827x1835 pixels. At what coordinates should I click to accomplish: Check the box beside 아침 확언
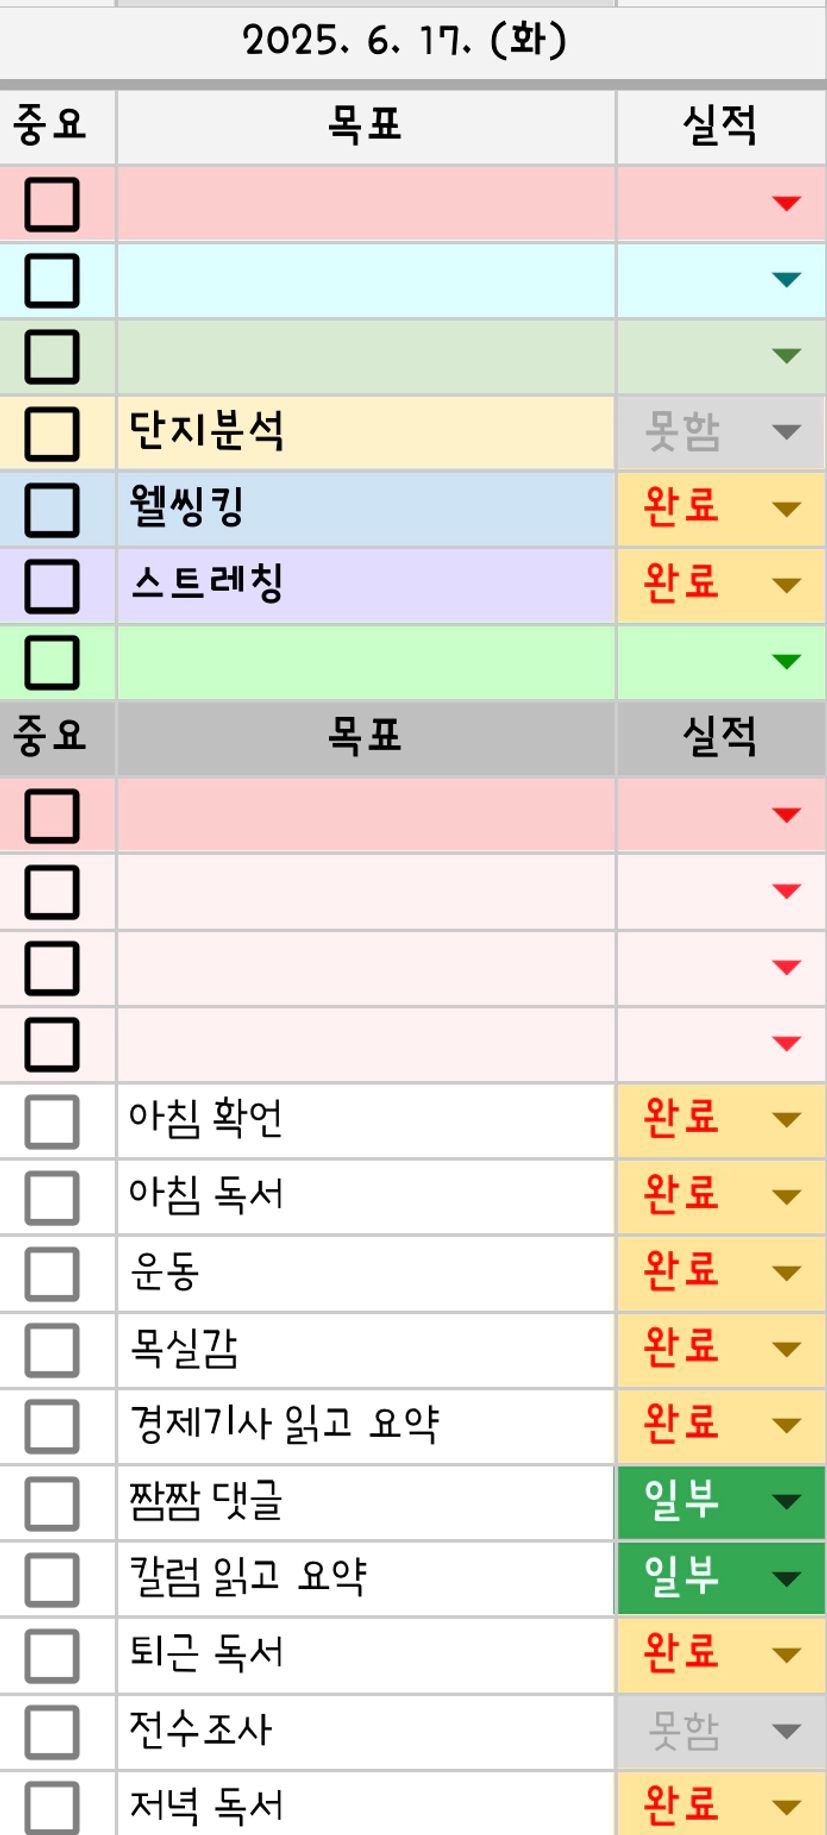click(x=51, y=1121)
